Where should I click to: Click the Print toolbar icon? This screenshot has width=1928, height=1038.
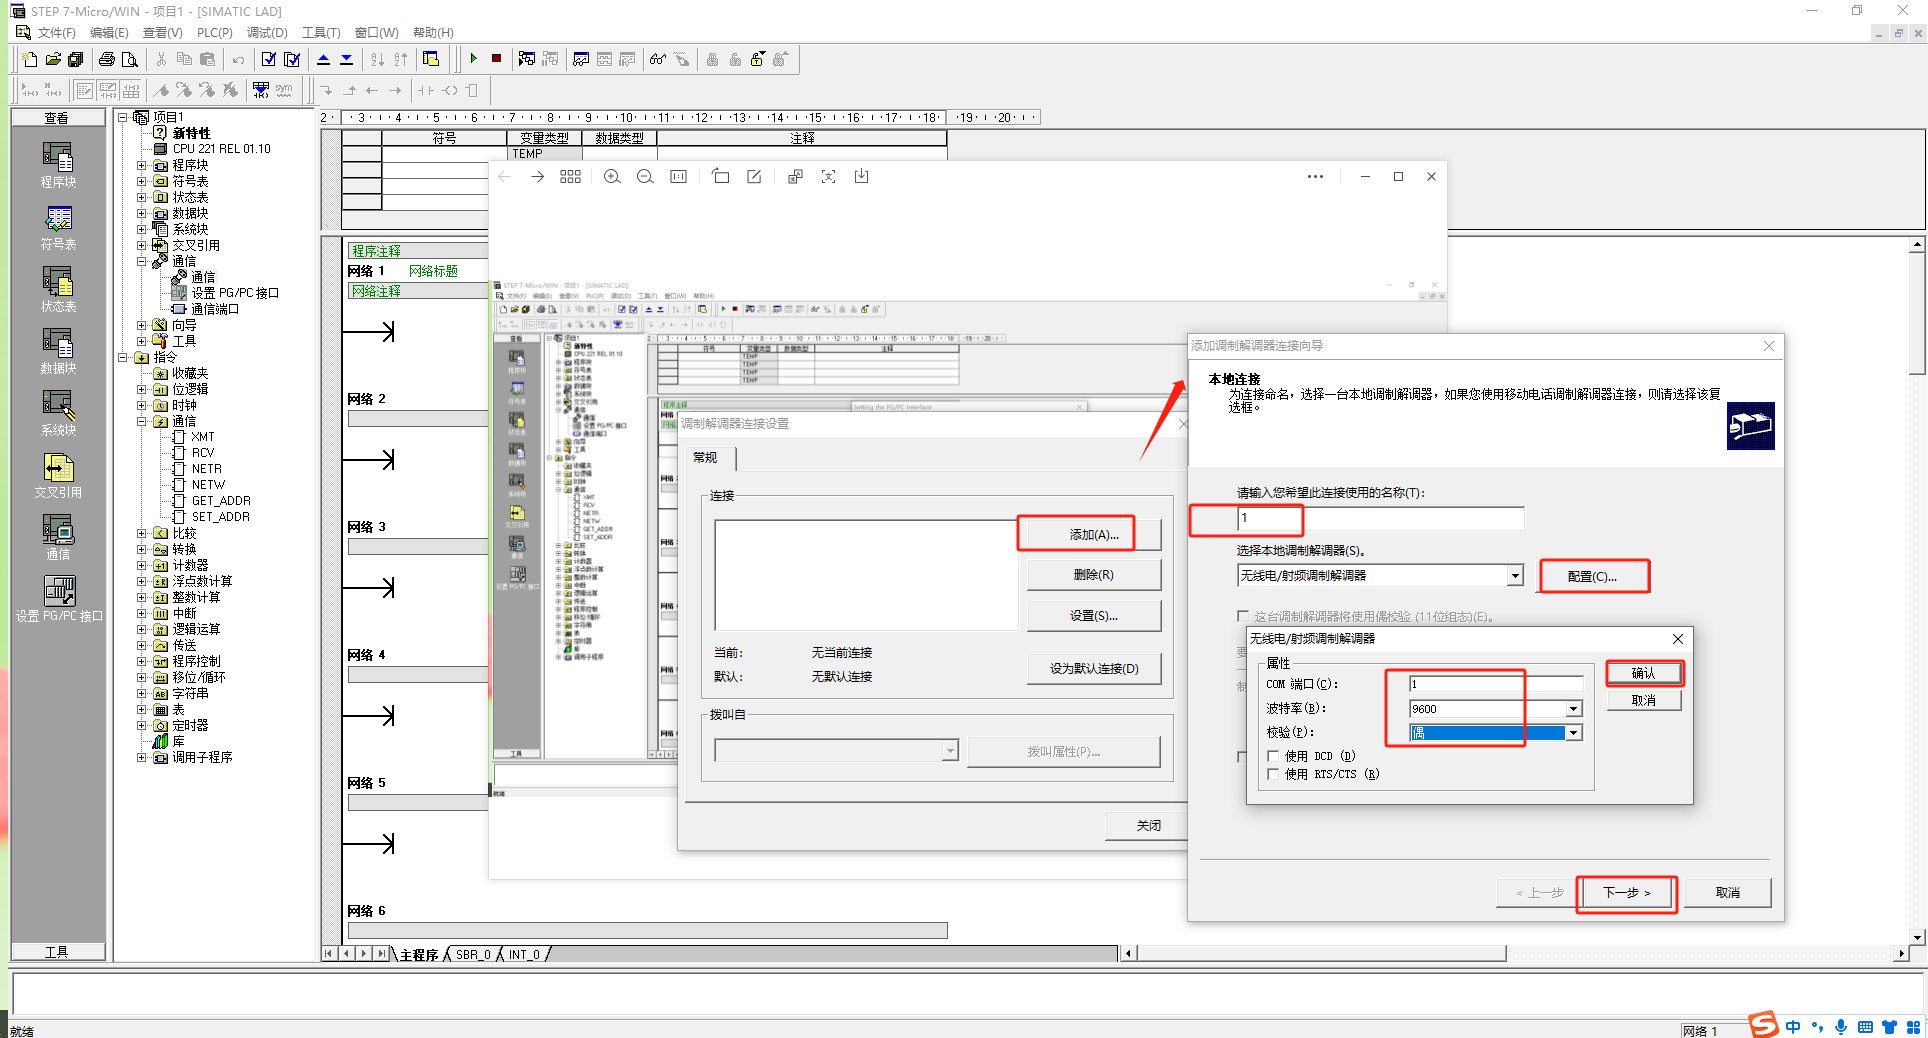(106, 59)
